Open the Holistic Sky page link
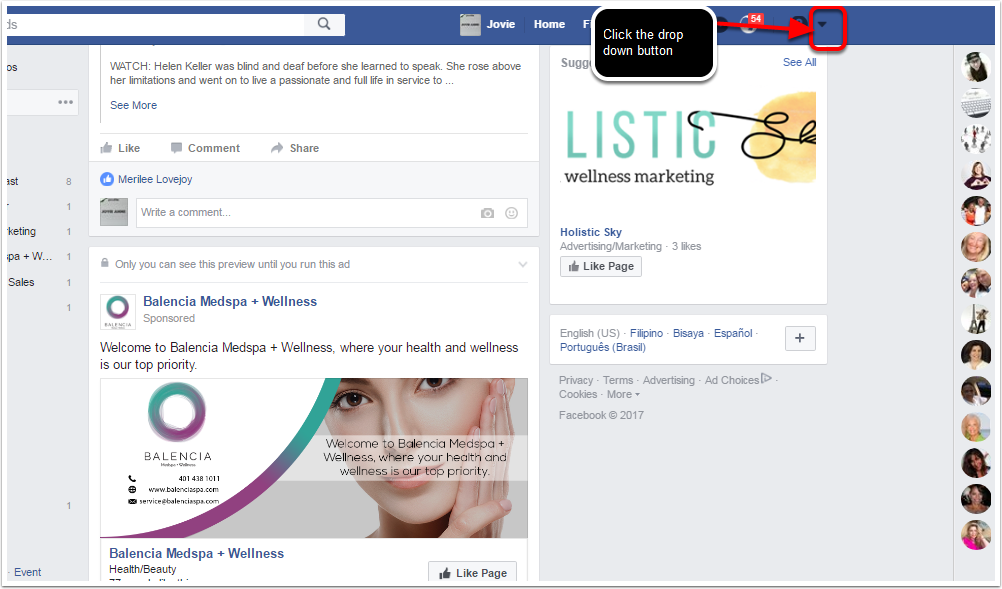The width and height of the screenshot is (1002, 589). (x=590, y=233)
